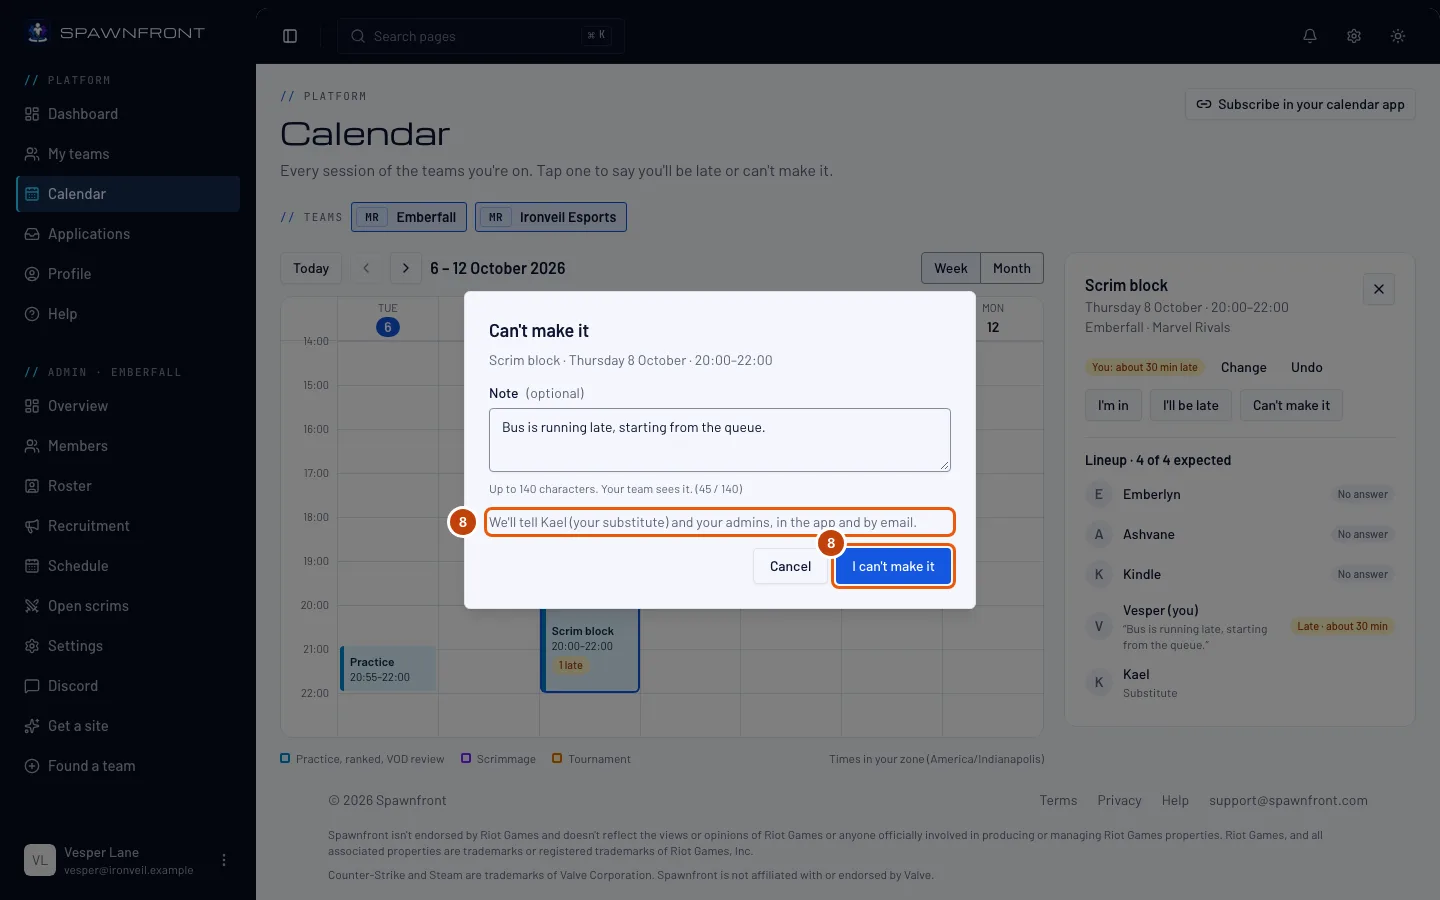Toggle the Emberfall team filter
The height and width of the screenshot is (900, 1440).
410,217
